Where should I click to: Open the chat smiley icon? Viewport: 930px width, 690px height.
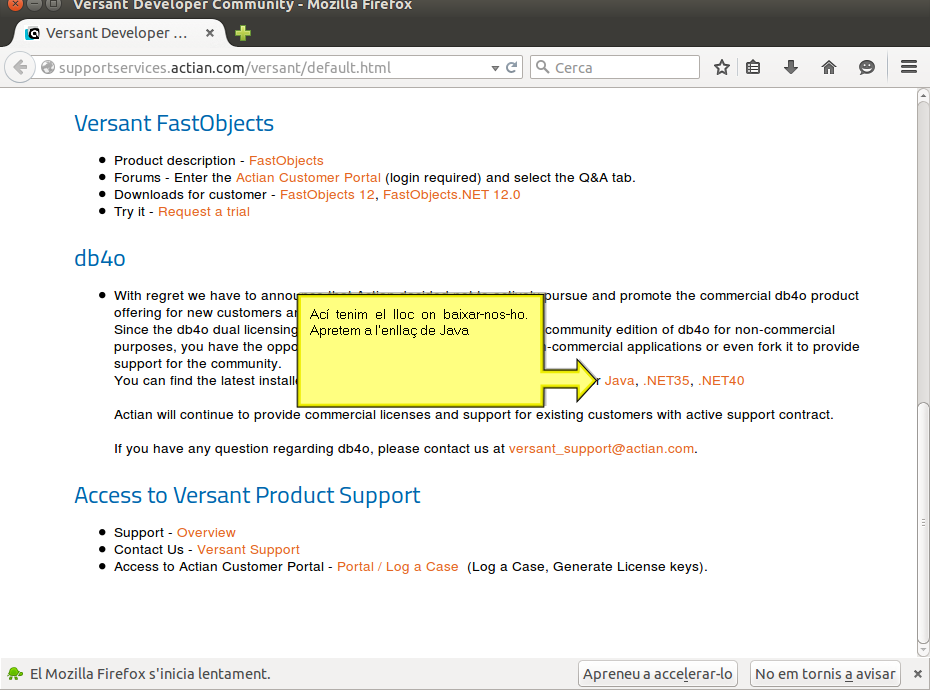pyautogui.click(x=867, y=67)
